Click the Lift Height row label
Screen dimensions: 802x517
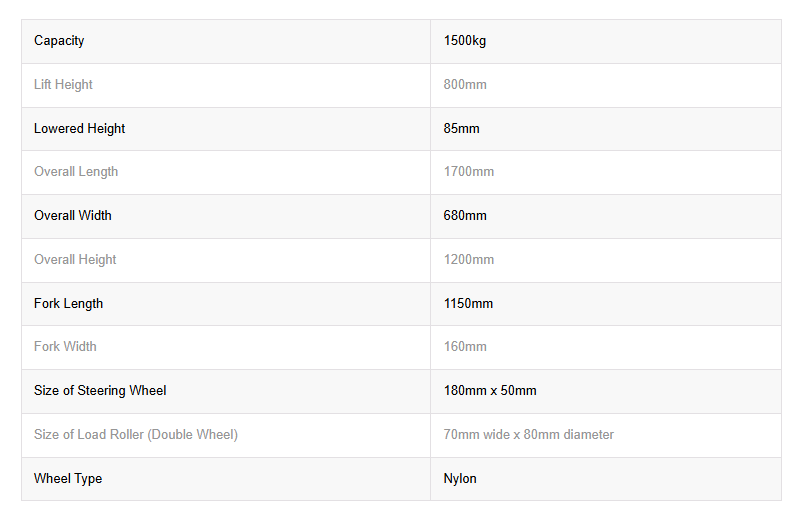click(63, 85)
